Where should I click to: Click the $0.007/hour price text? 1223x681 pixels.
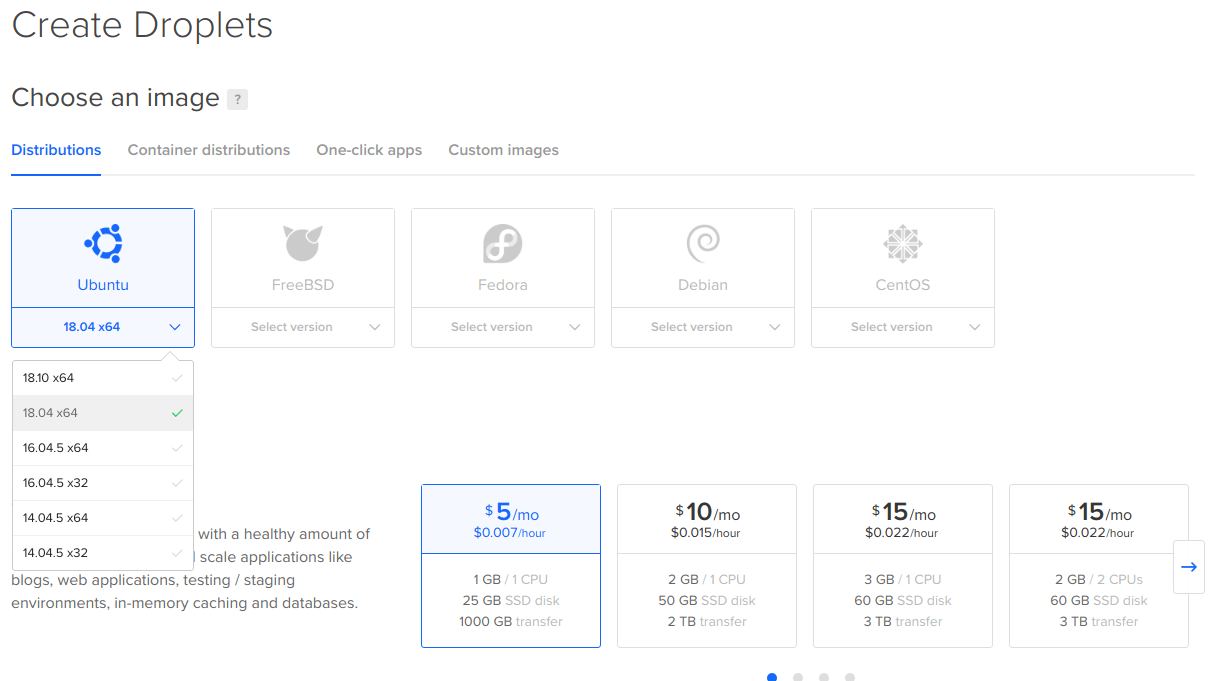(510, 533)
